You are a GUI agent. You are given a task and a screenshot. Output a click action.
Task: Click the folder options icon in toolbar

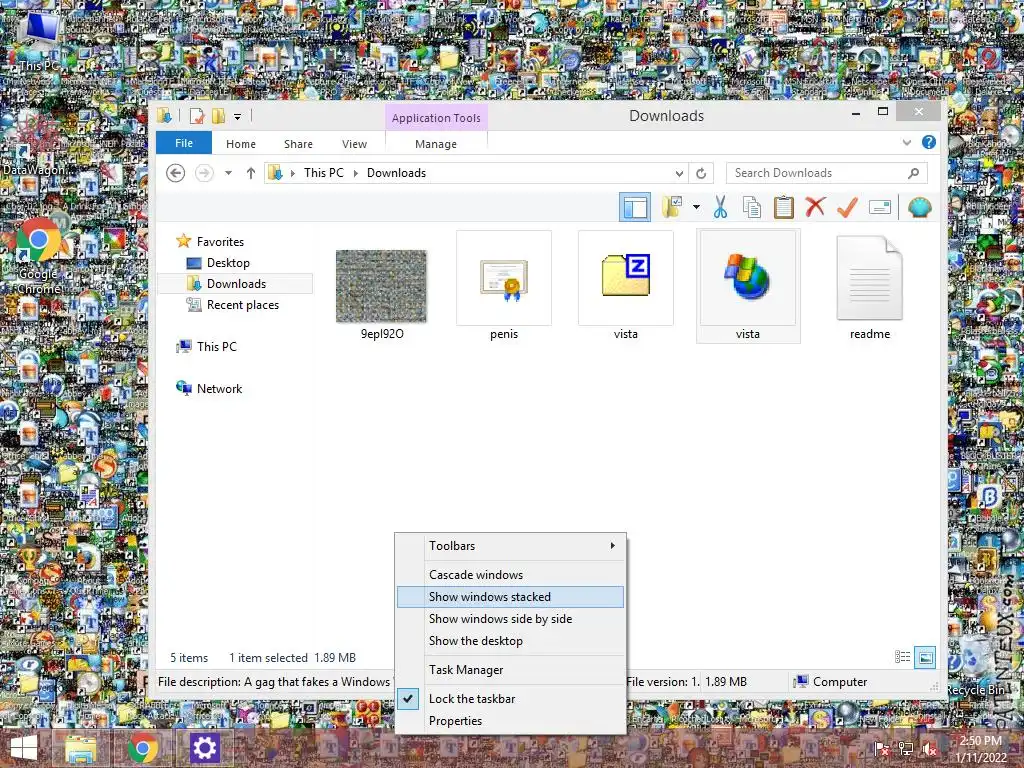(x=672, y=208)
